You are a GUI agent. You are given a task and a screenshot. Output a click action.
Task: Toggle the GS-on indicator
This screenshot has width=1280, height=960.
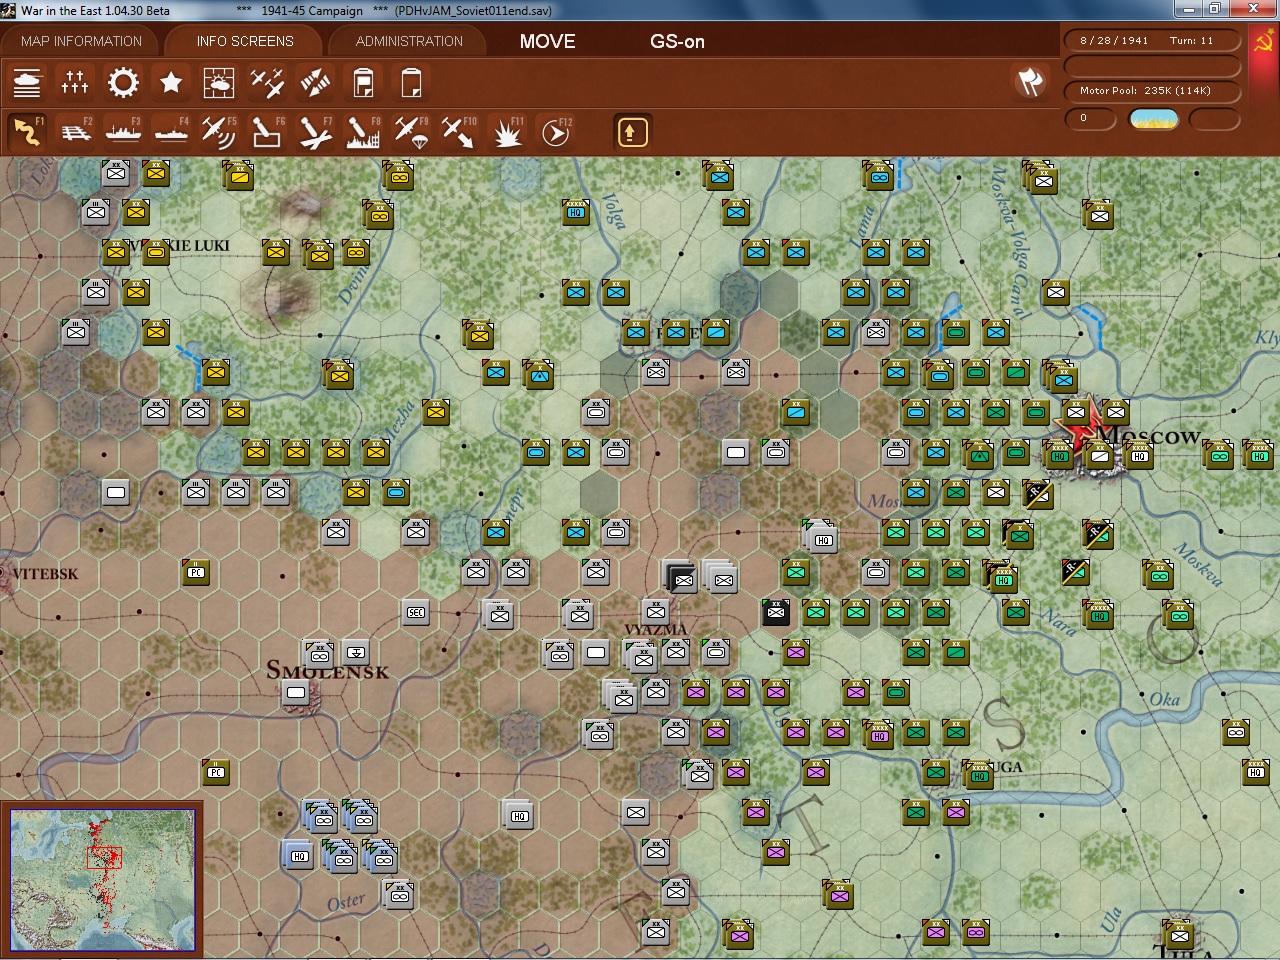(677, 41)
